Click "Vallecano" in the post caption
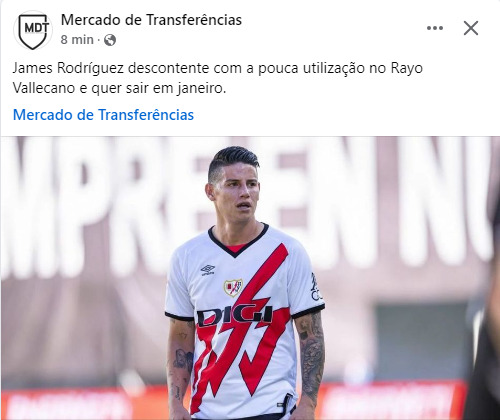This screenshot has width=500, height=420. pyautogui.click(x=44, y=89)
